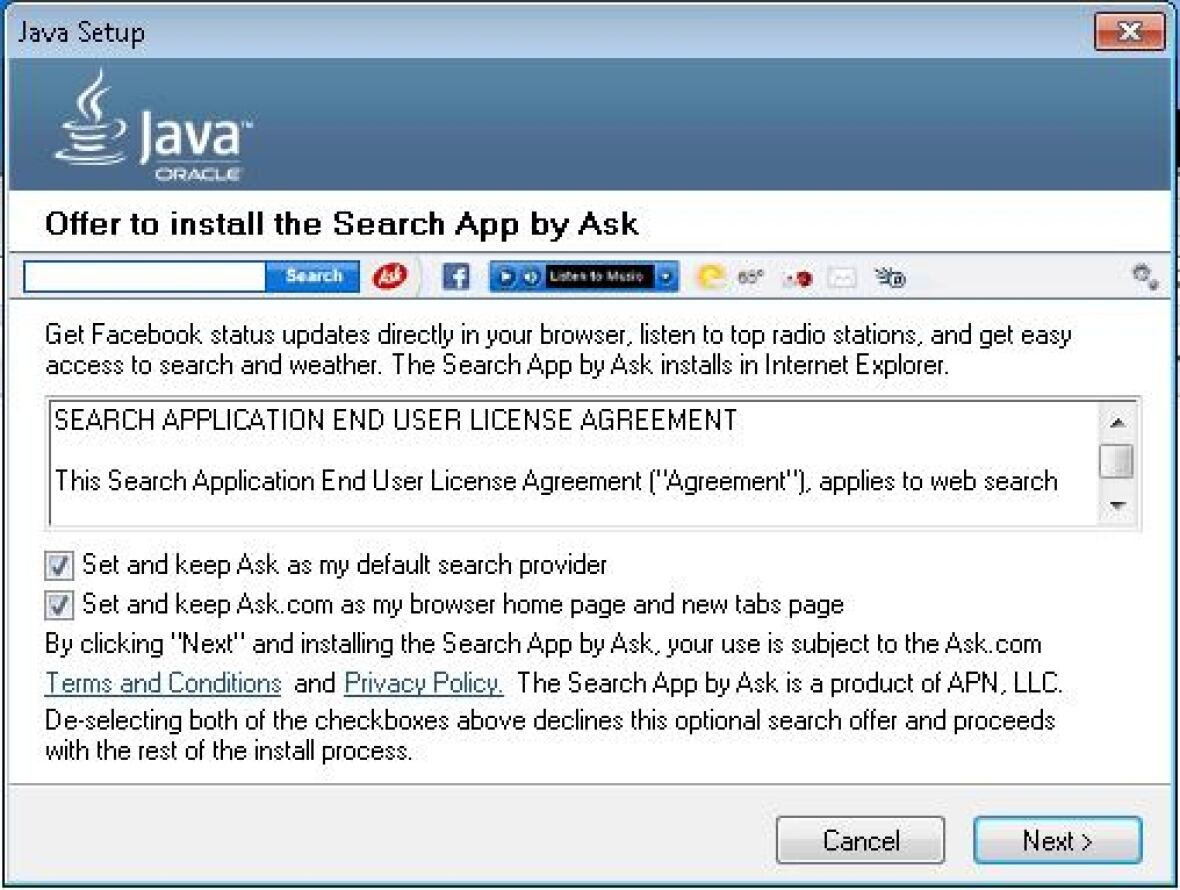1180x890 pixels.
Task: Click the Facebook icon in the toolbar
Action: pyautogui.click(x=456, y=277)
